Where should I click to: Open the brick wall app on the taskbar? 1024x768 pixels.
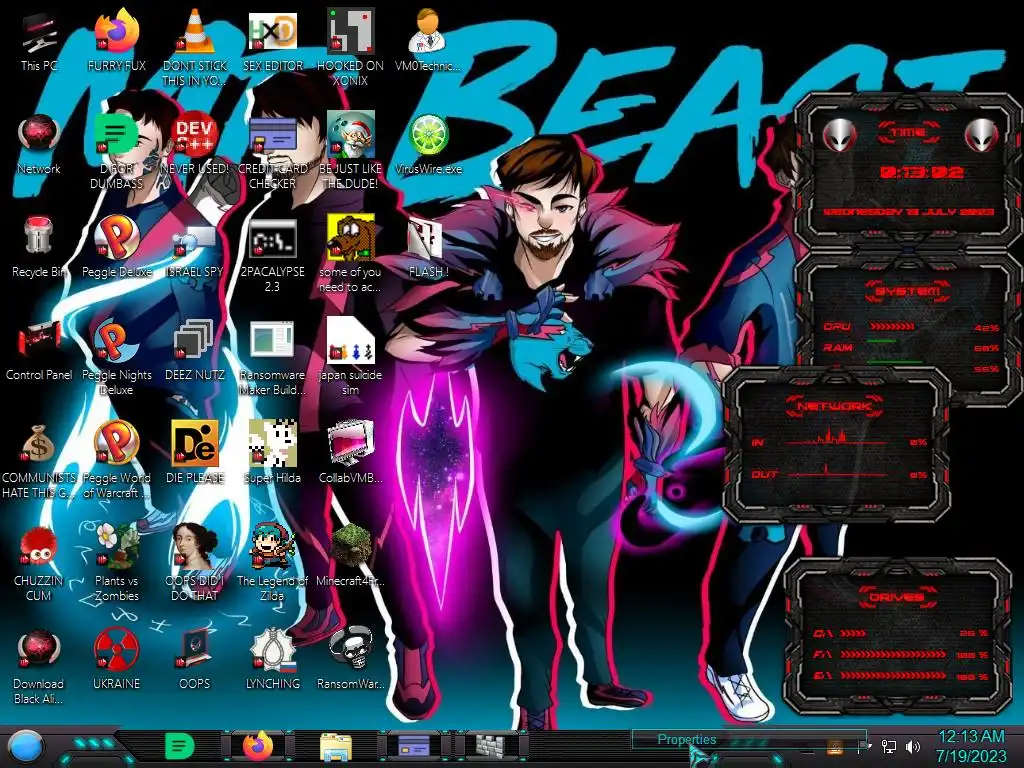pos(491,746)
